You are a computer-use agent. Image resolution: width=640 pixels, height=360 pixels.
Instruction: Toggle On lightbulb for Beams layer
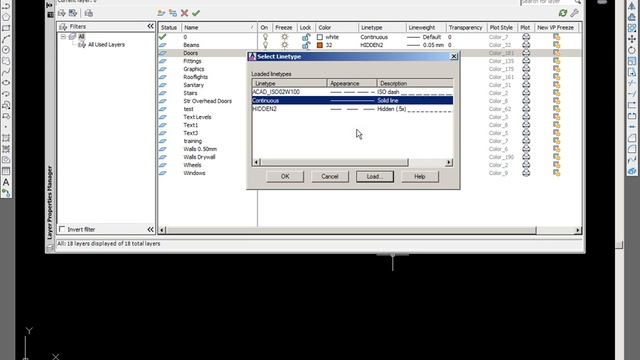tap(265, 45)
